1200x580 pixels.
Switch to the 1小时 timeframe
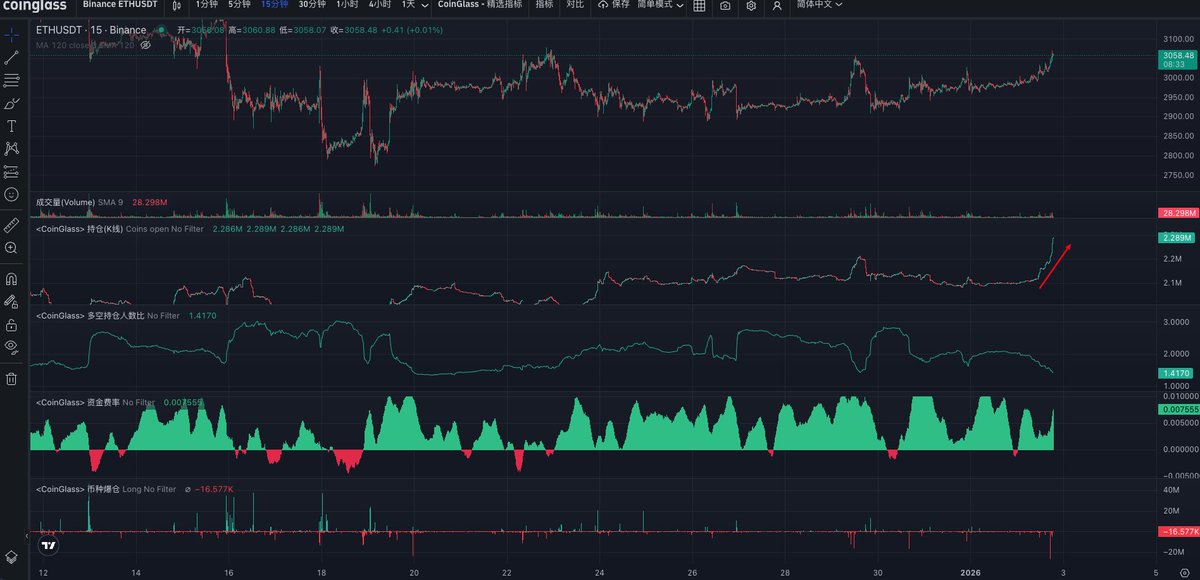click(348, 5)
